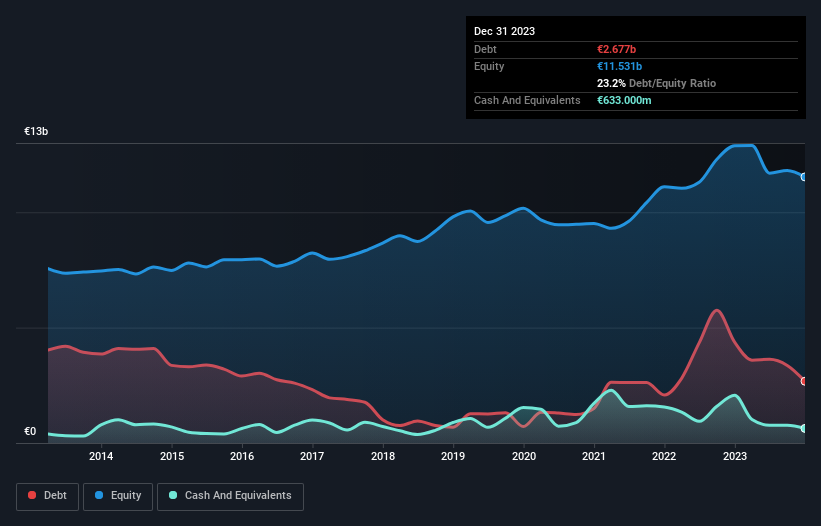The width and height of the screenshot is (821, 526).
Task: Click the 2017 x-axis label
Action: tap(312, 456)
